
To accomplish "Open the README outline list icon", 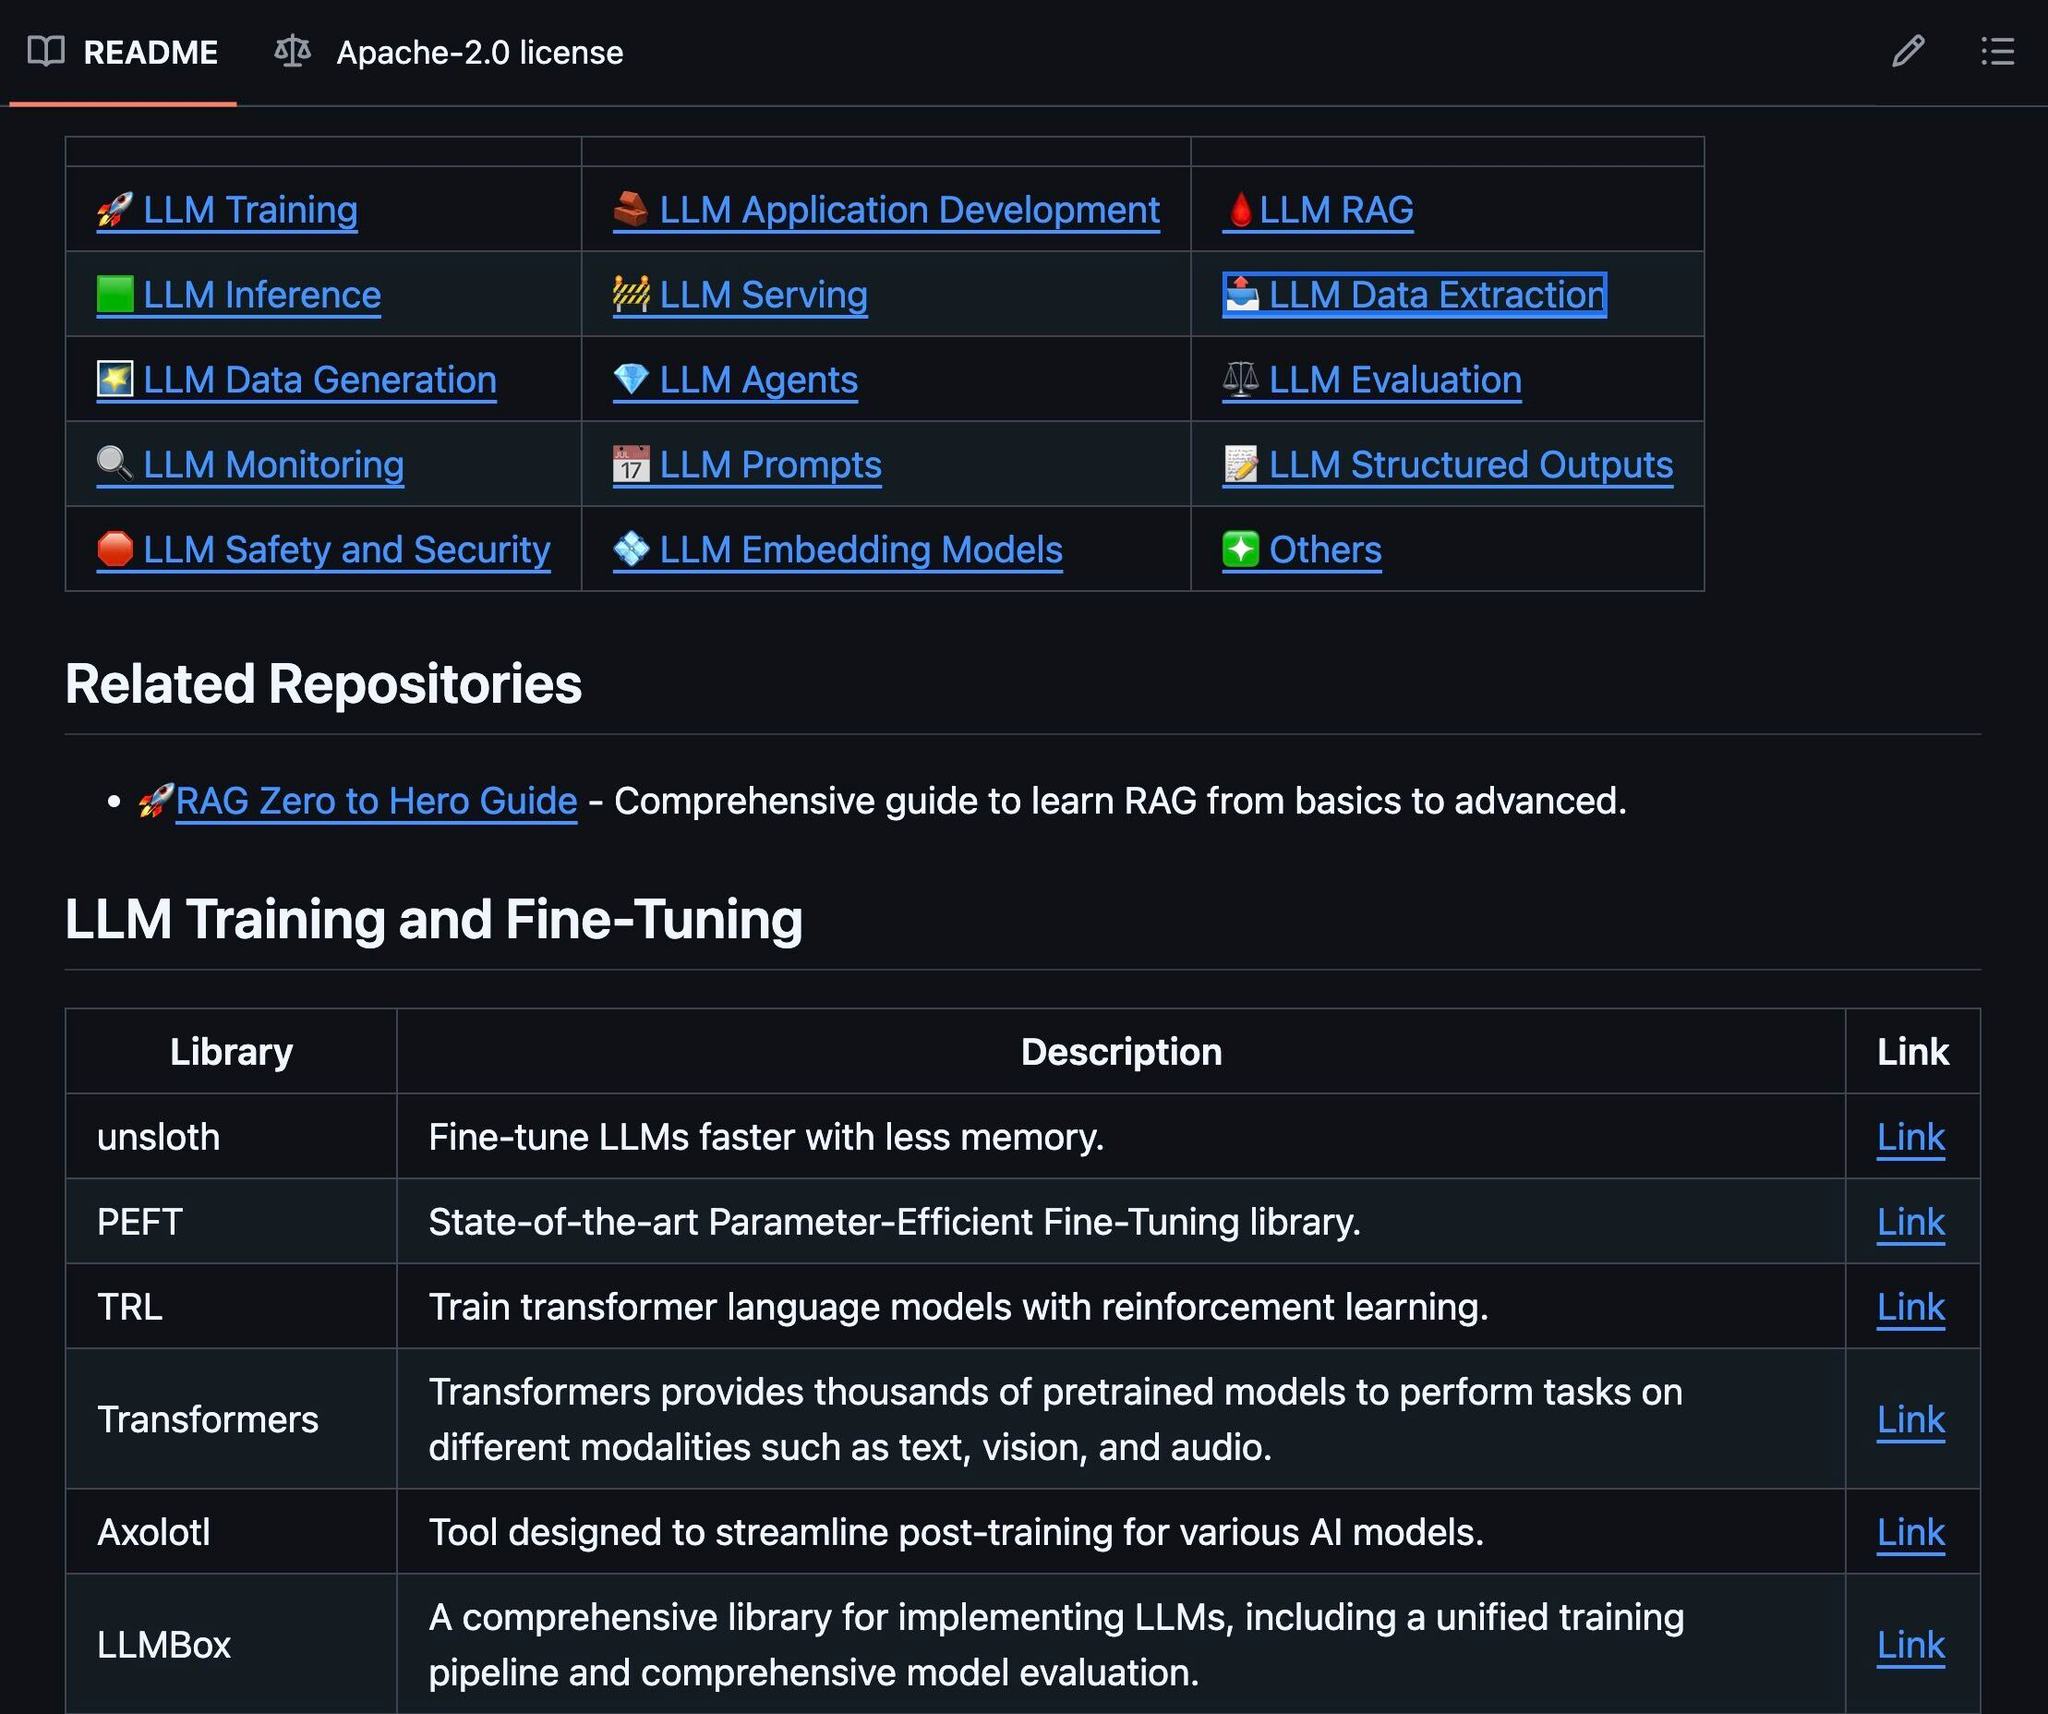I will point(1997,51).
